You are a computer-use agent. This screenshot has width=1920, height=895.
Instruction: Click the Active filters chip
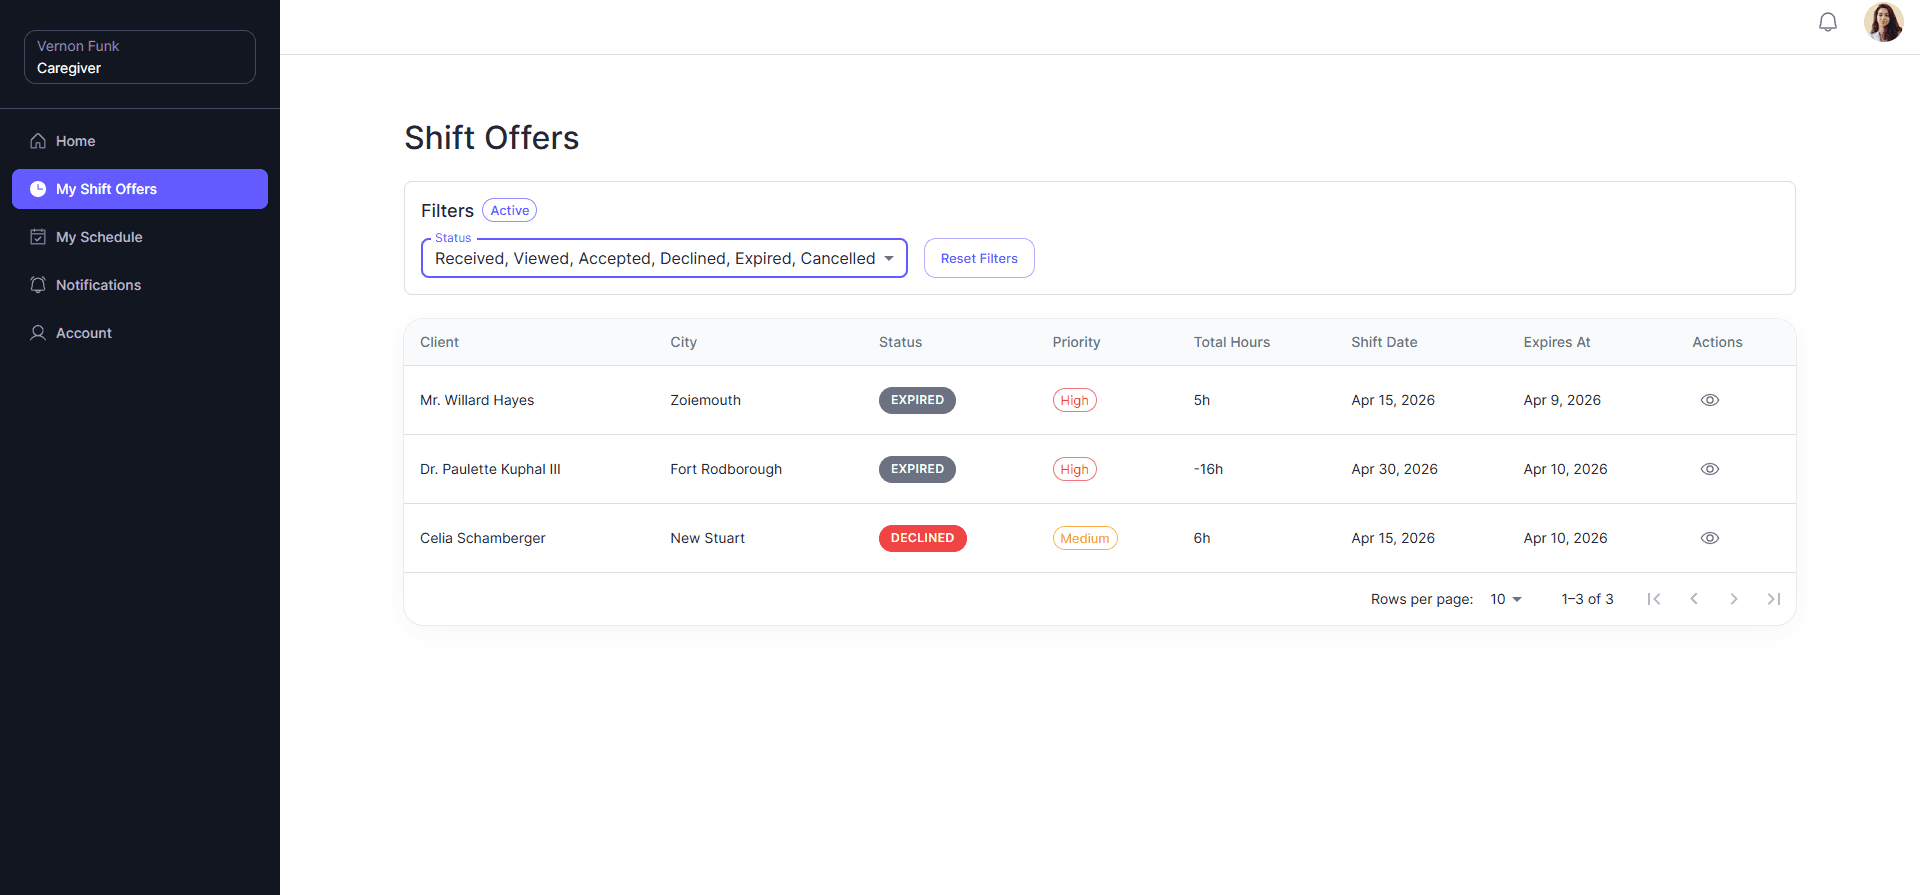pos(510,210)
